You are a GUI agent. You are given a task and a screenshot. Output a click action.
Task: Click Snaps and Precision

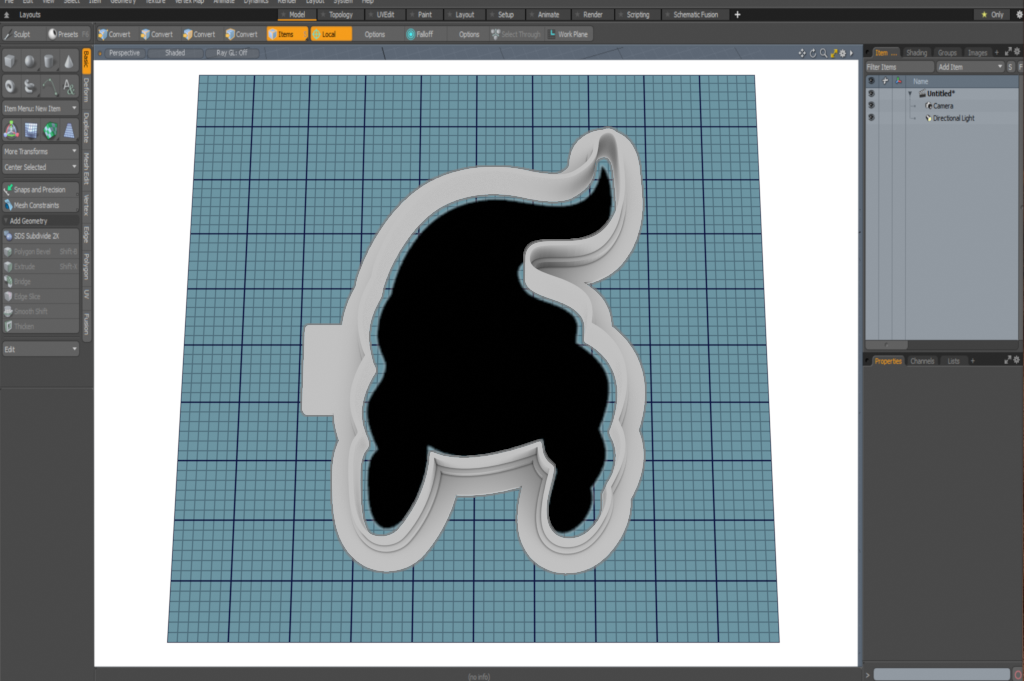point(40,189)
